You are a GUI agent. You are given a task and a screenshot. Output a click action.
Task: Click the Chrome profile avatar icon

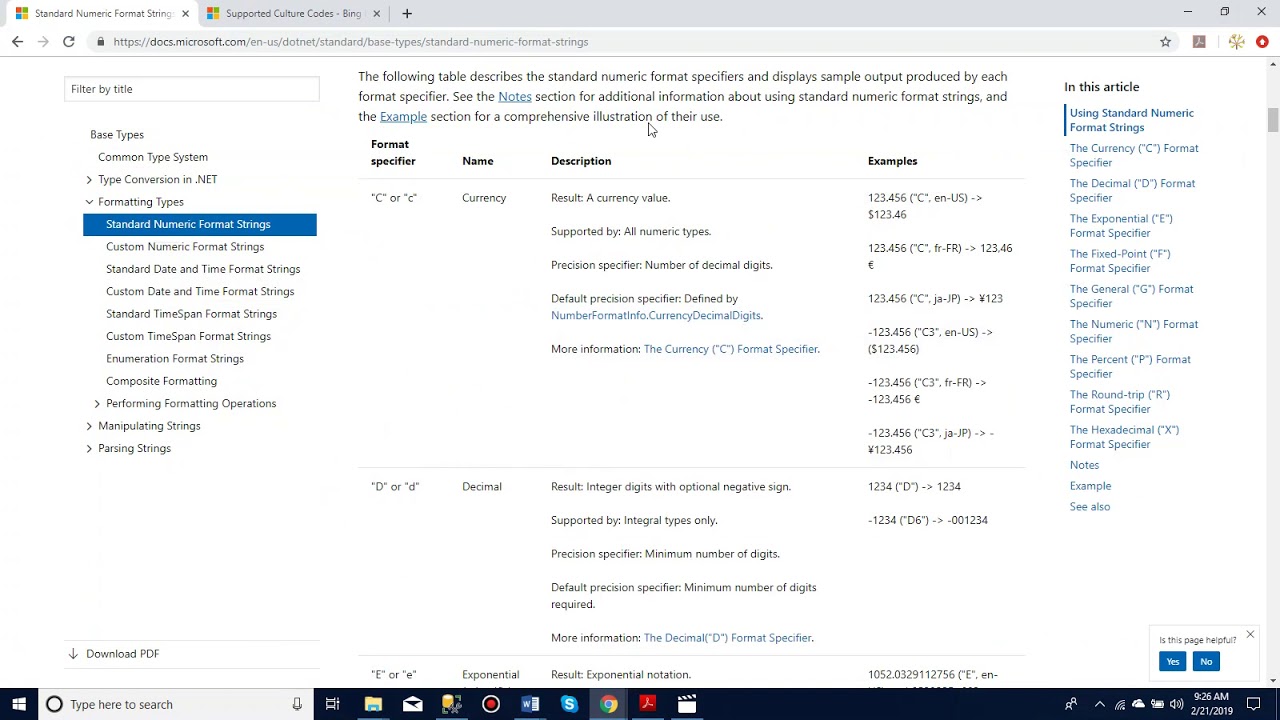coord(1237,41)
